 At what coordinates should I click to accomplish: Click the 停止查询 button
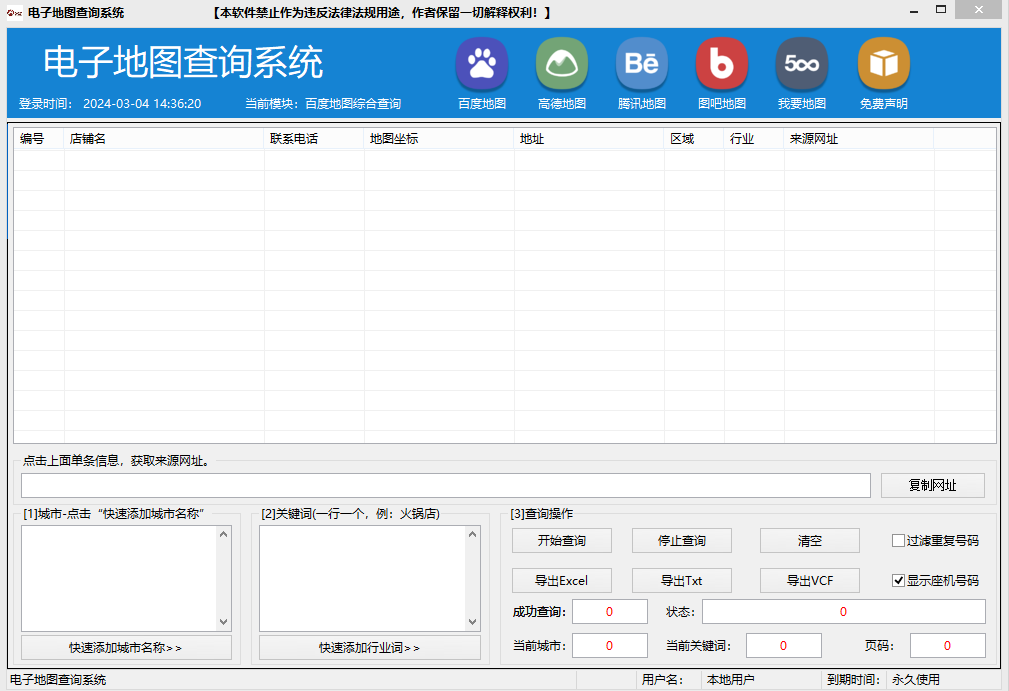click(x=681, y=540)
